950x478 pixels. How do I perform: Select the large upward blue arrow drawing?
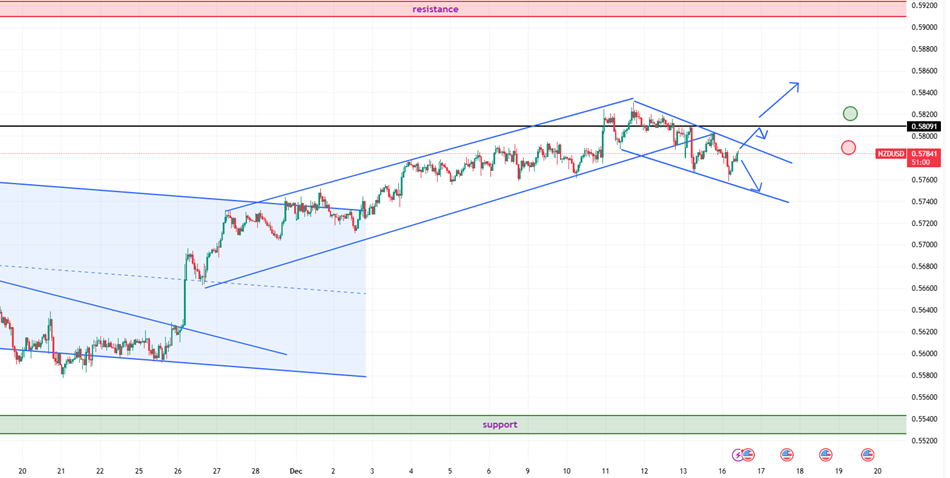click(x=778, y=98)
